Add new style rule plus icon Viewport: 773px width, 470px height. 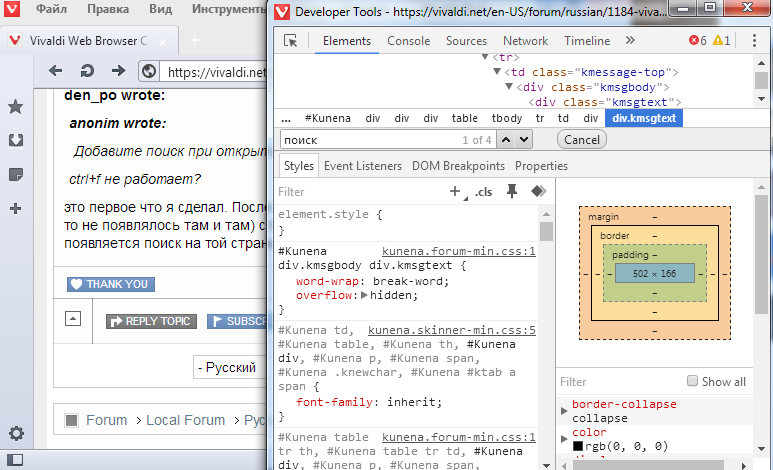pyautogui.click(x=456, y=191)
